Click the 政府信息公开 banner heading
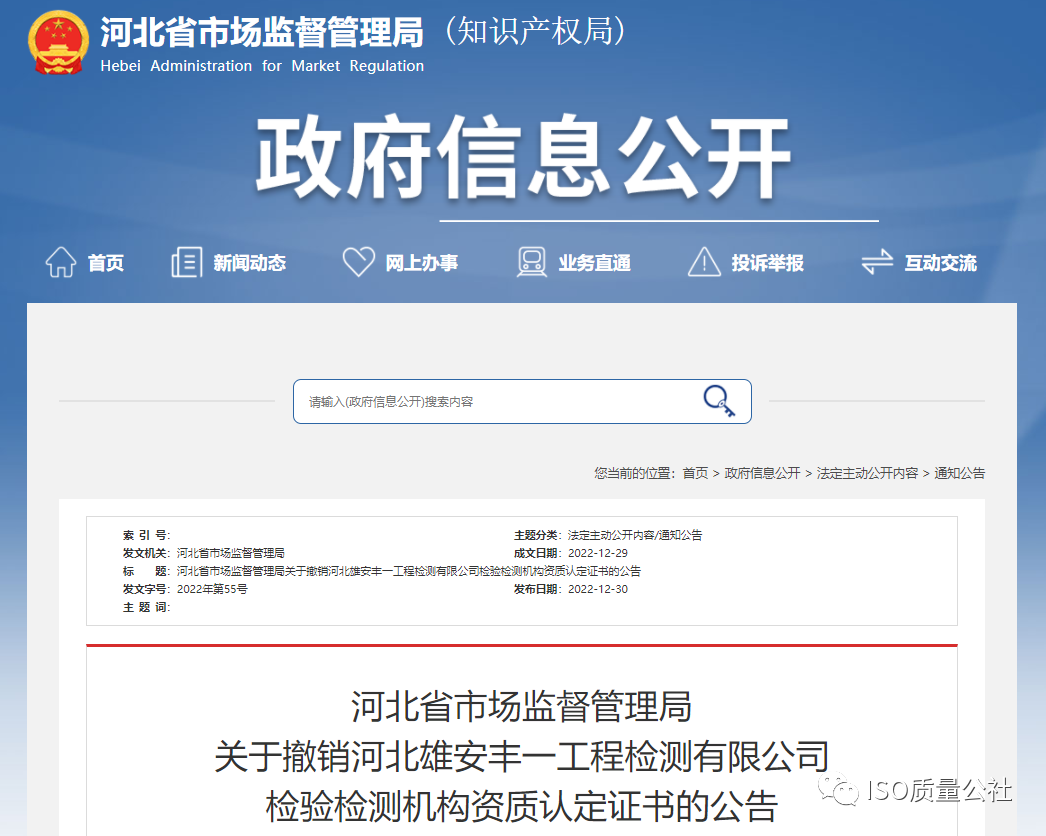 [523, 152]
